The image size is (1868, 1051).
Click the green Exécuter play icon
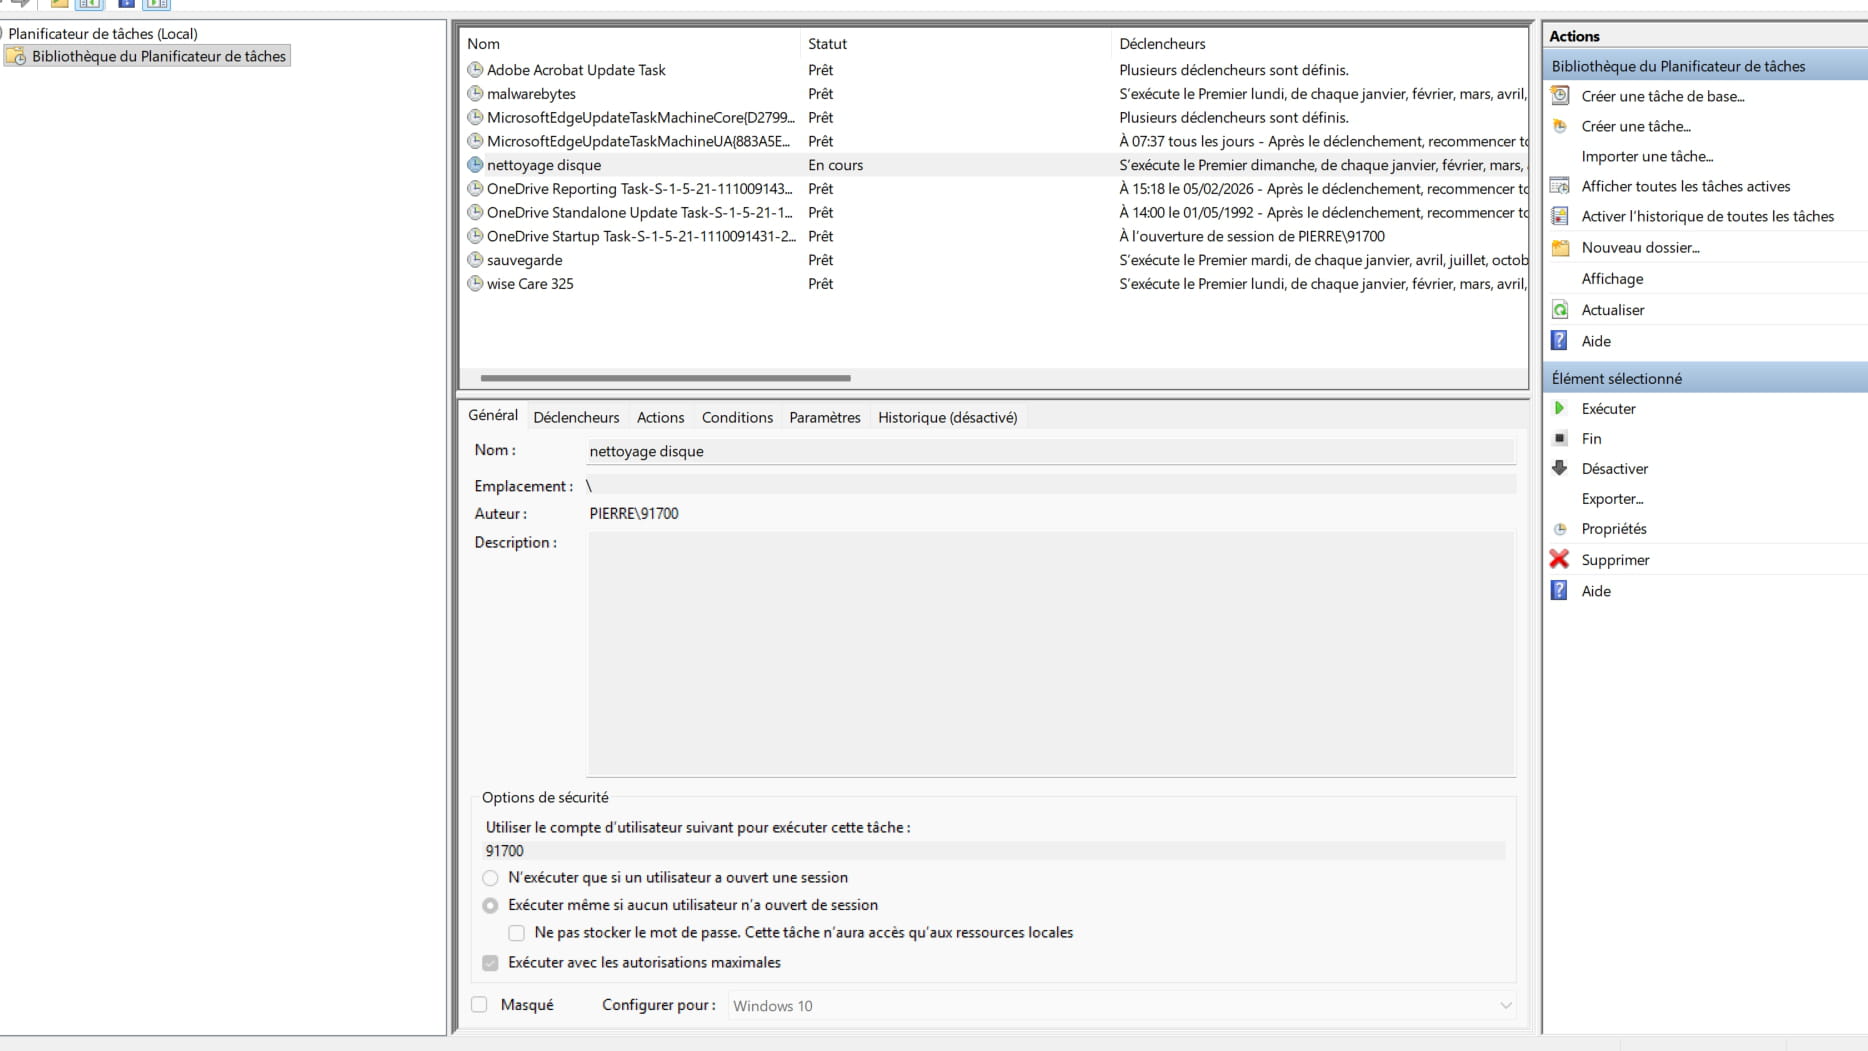click(1559, 408)
